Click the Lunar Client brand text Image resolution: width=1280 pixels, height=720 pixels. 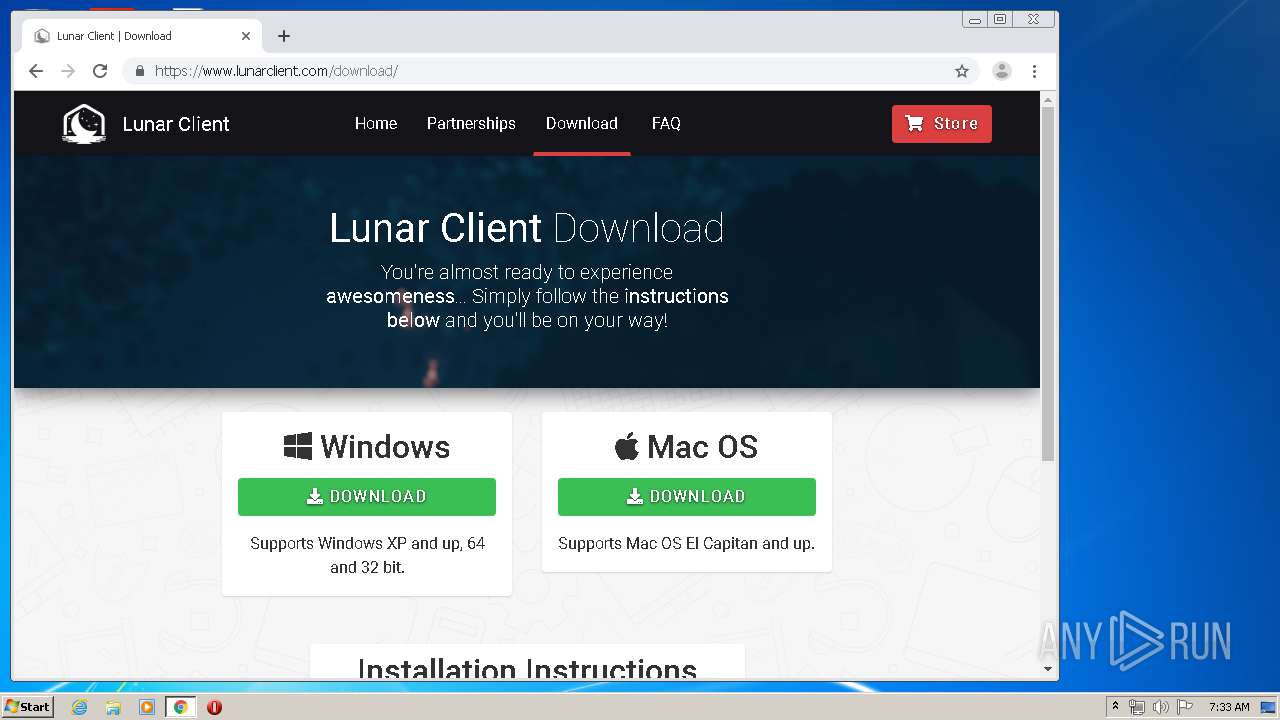[176, 124]
